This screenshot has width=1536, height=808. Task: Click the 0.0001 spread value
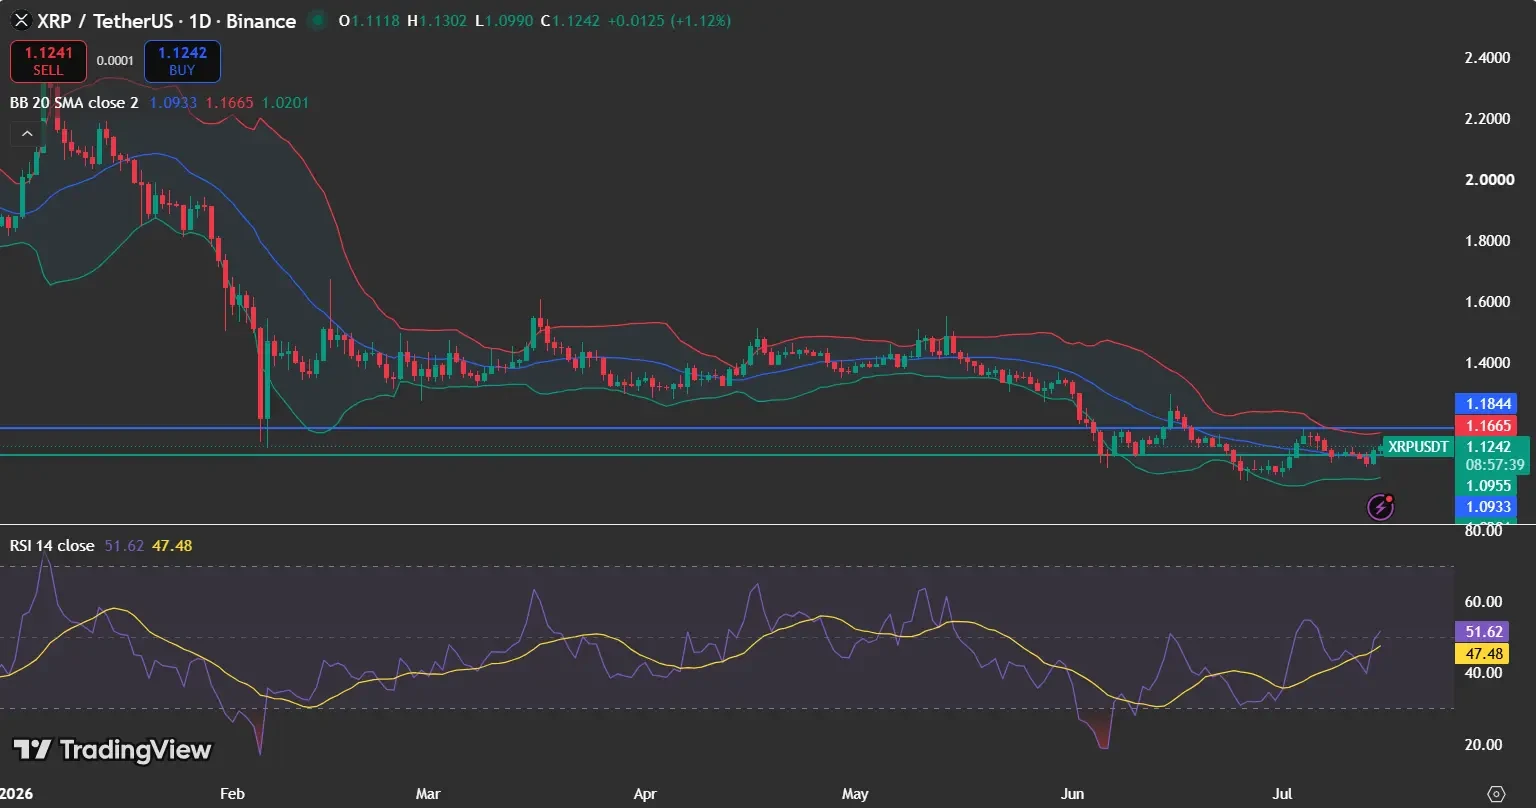(x=115, y=61)
